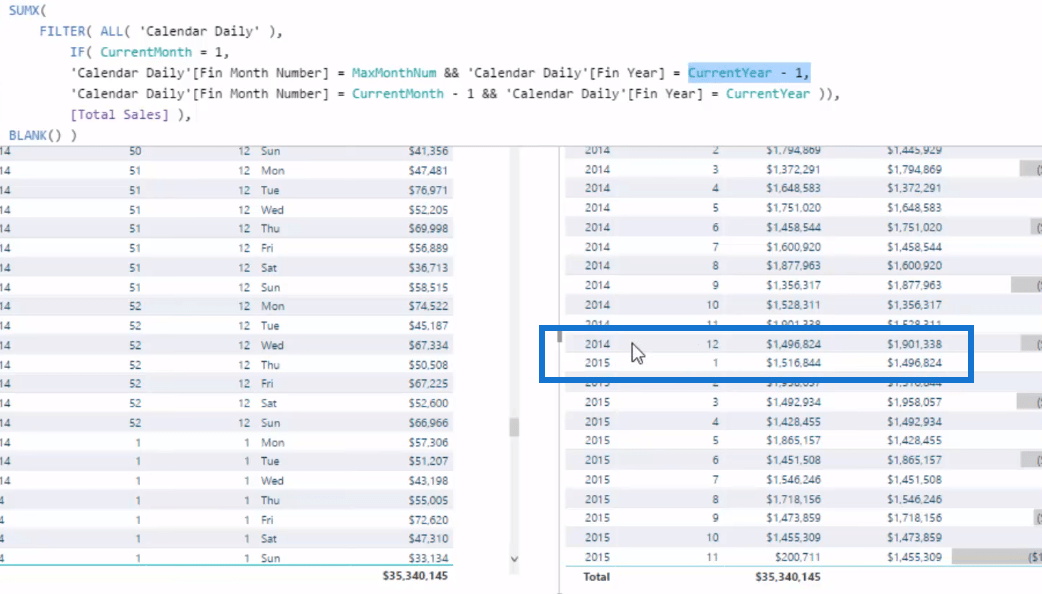Select the $1,877,963 sales in 2014 month 8 row
The image size is (1042, 594).
click(793, 266)
